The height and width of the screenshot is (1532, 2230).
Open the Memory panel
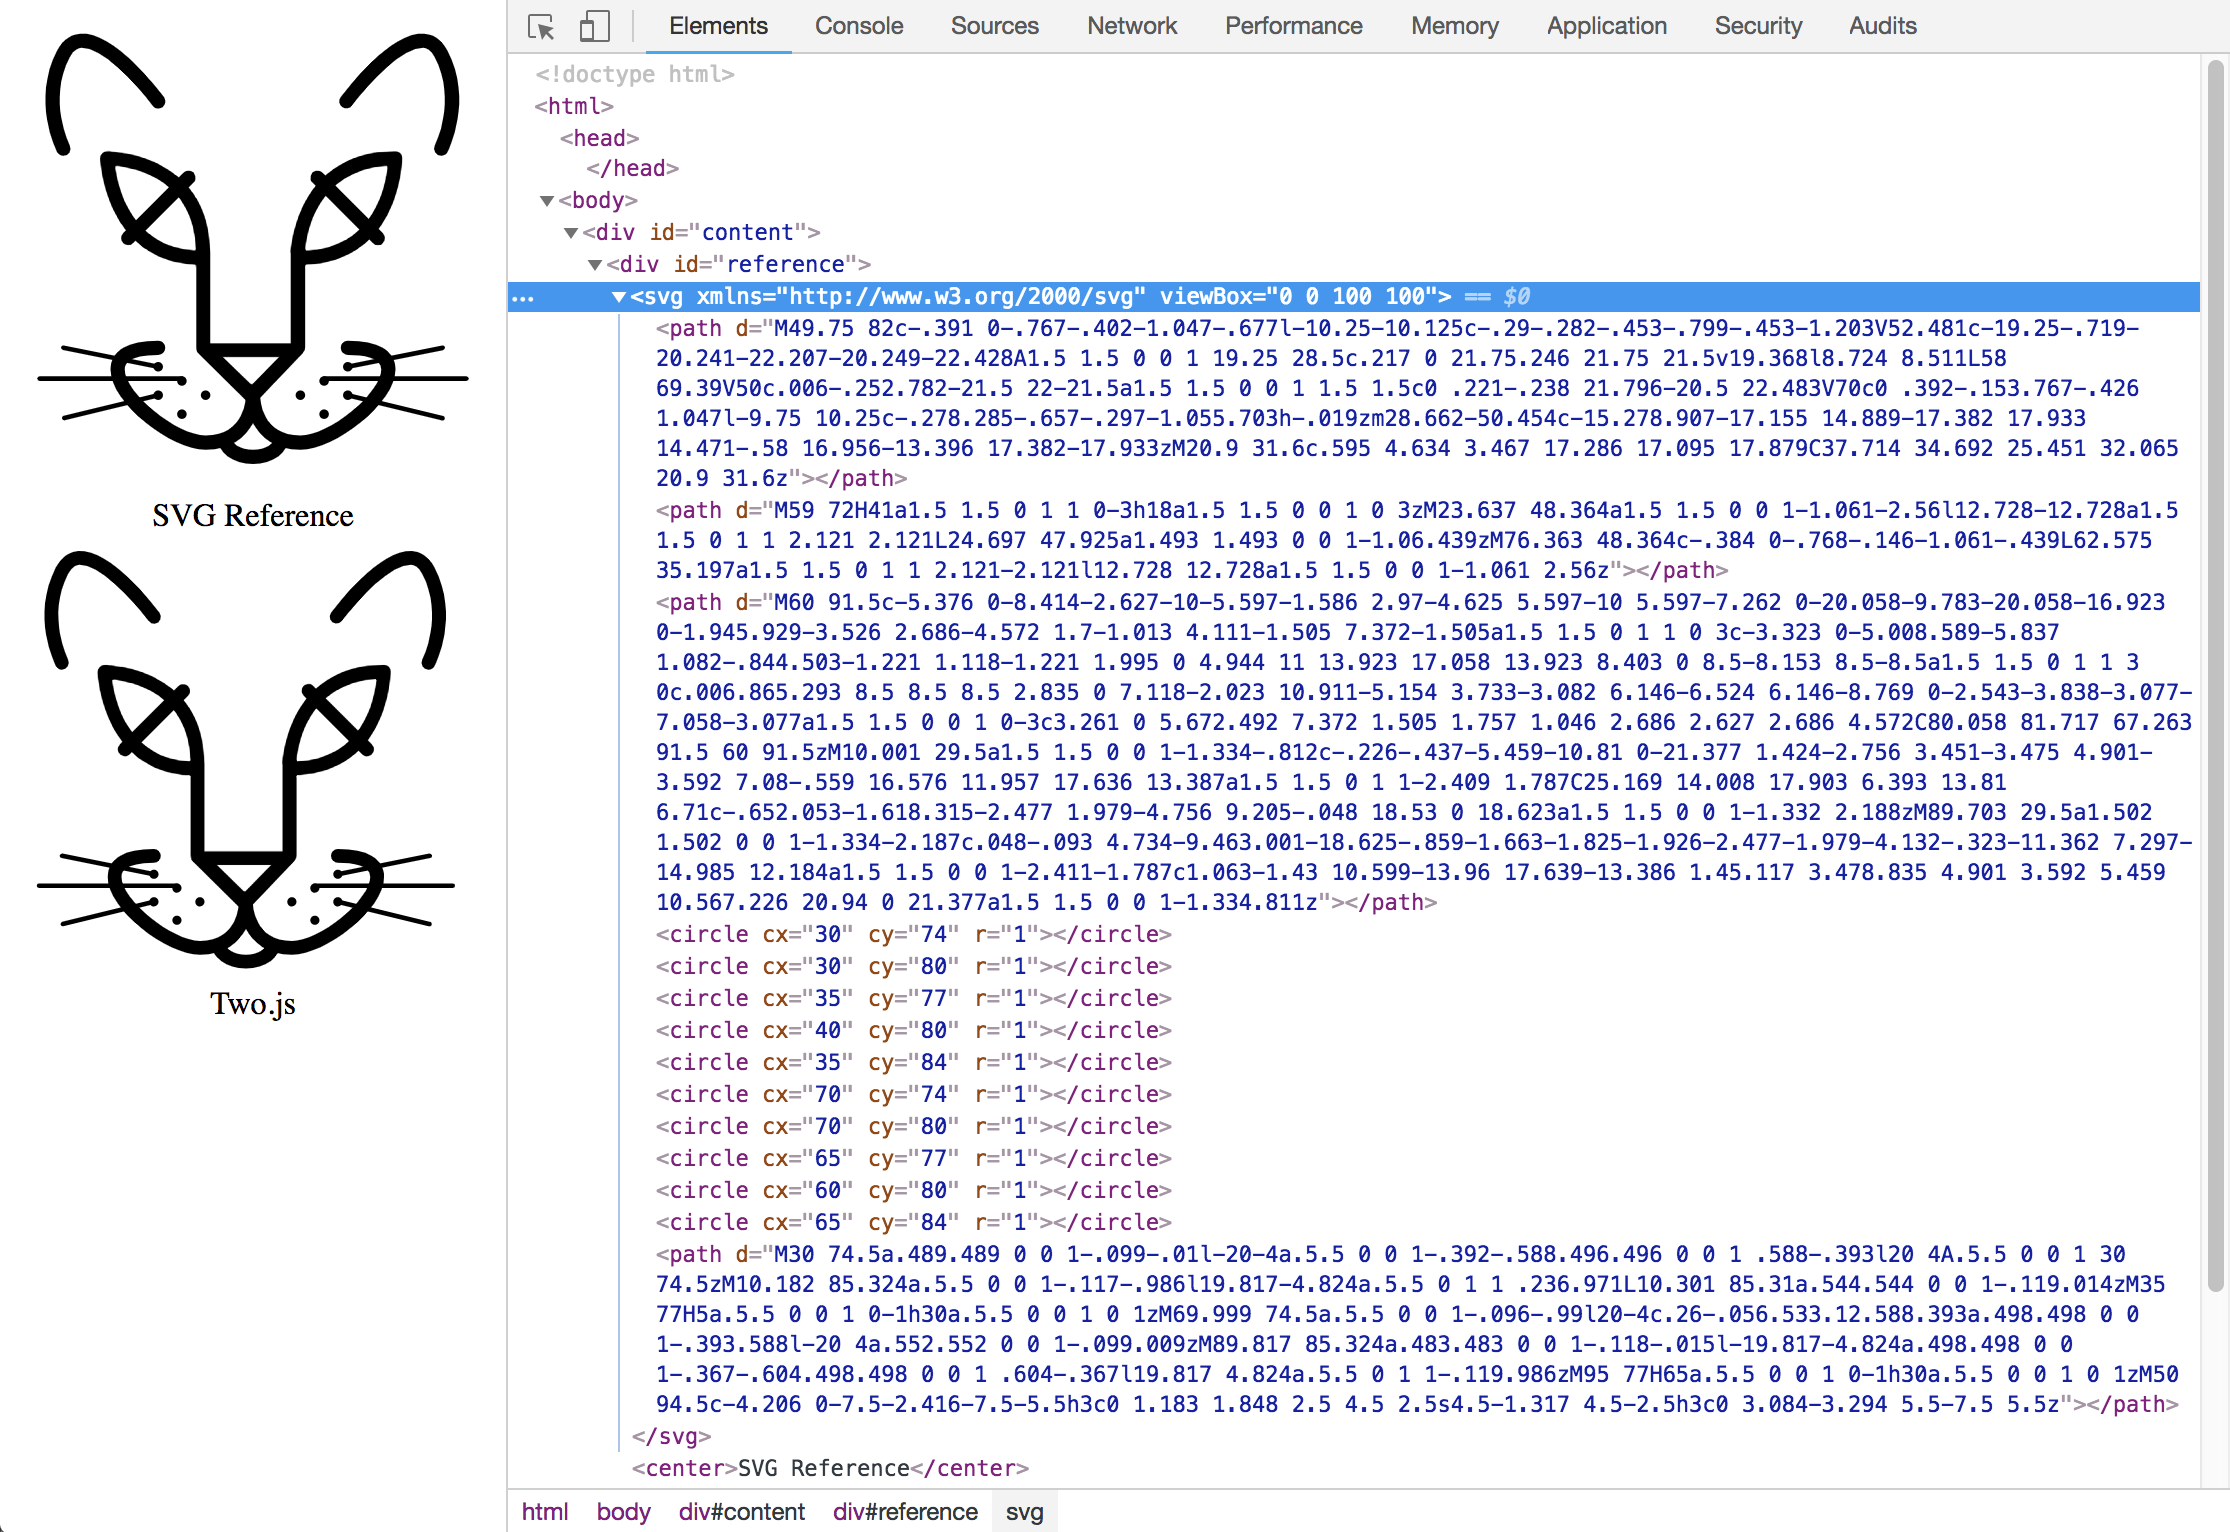pos(1454,26)
